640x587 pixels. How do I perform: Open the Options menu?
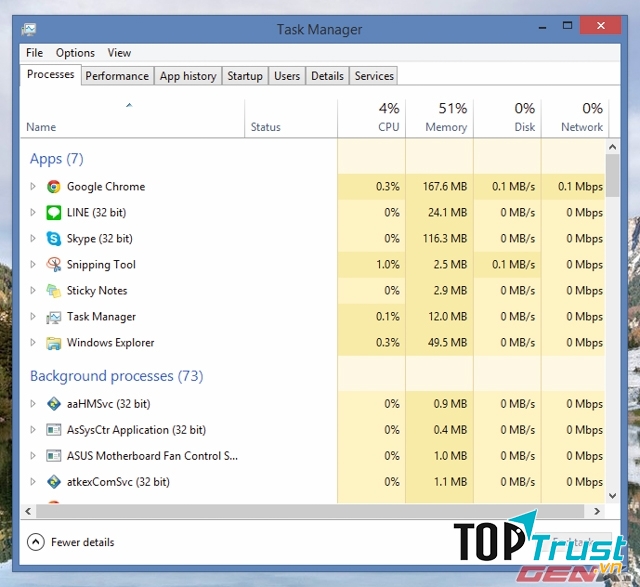point(75,53)
